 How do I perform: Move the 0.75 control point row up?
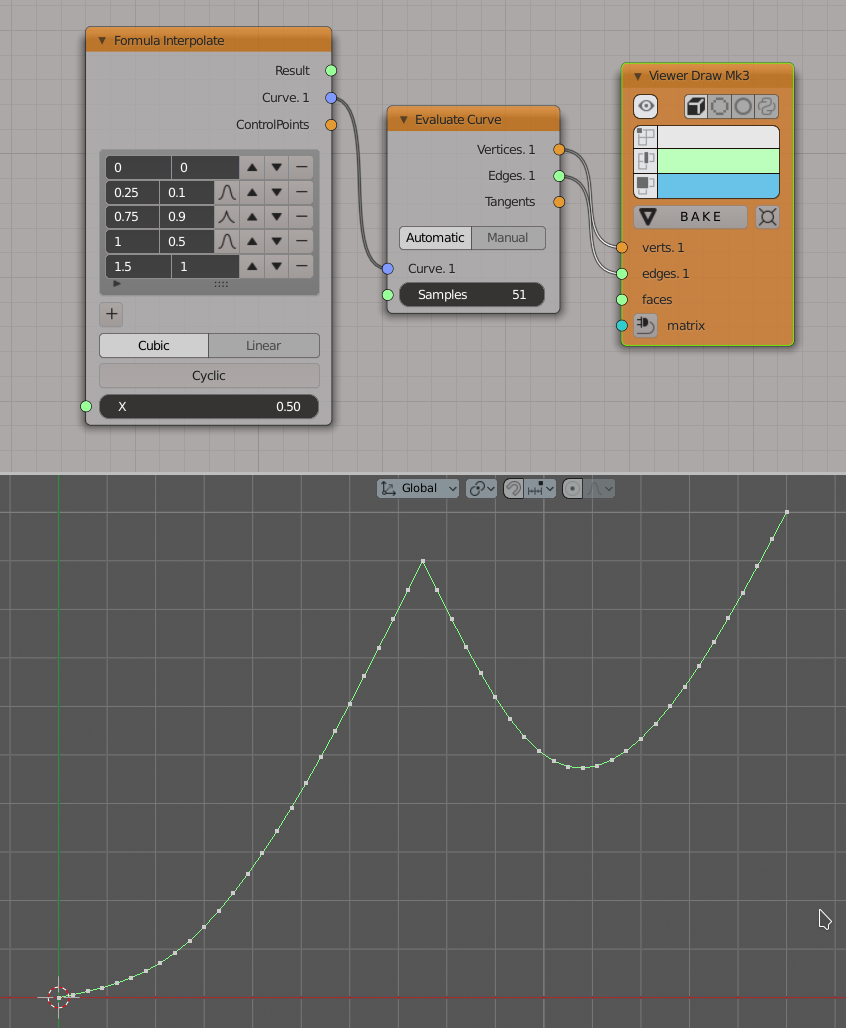point(253,217)
